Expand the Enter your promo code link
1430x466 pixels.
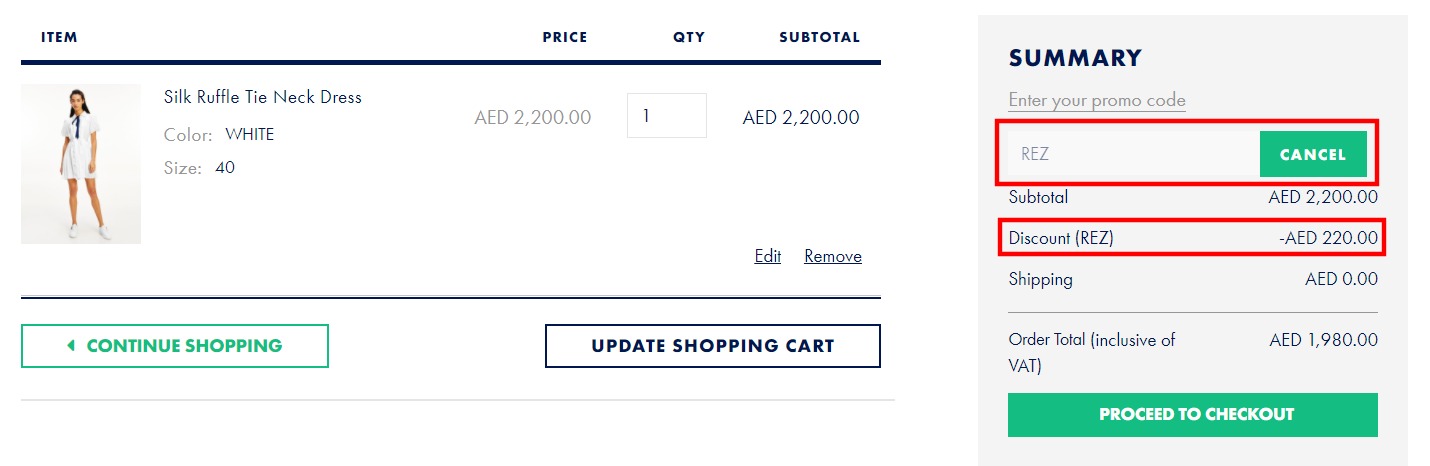click(x=1097, y=100)
